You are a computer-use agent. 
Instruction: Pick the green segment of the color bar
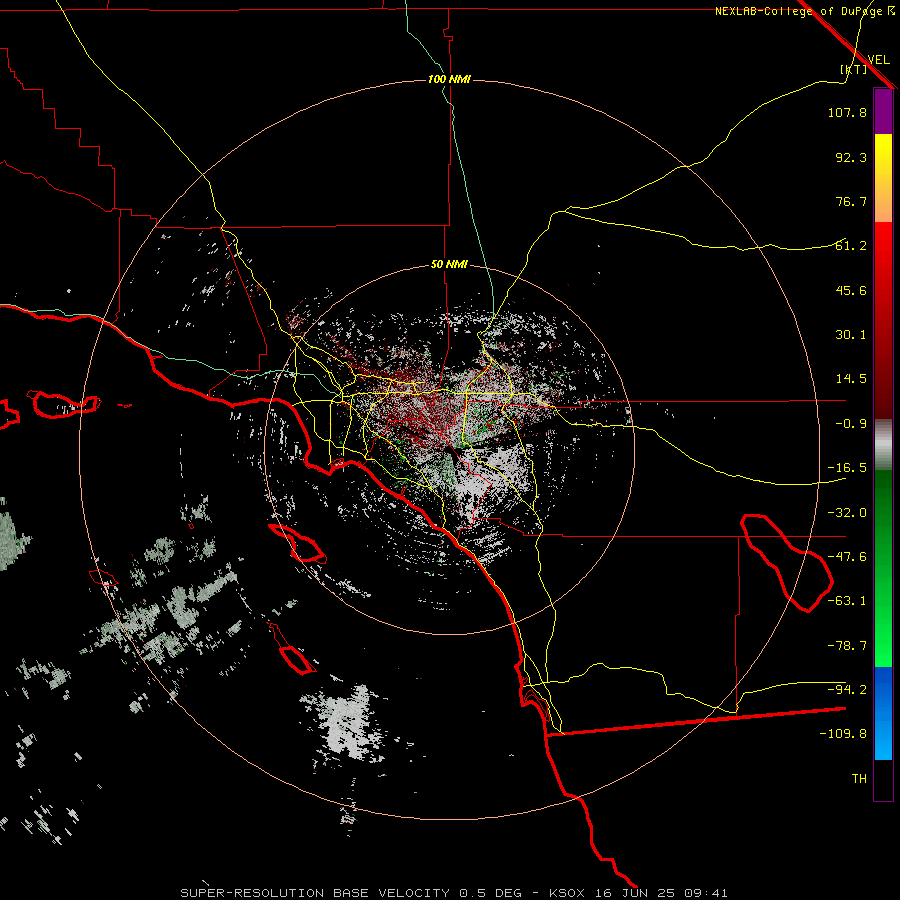point(883,568)
